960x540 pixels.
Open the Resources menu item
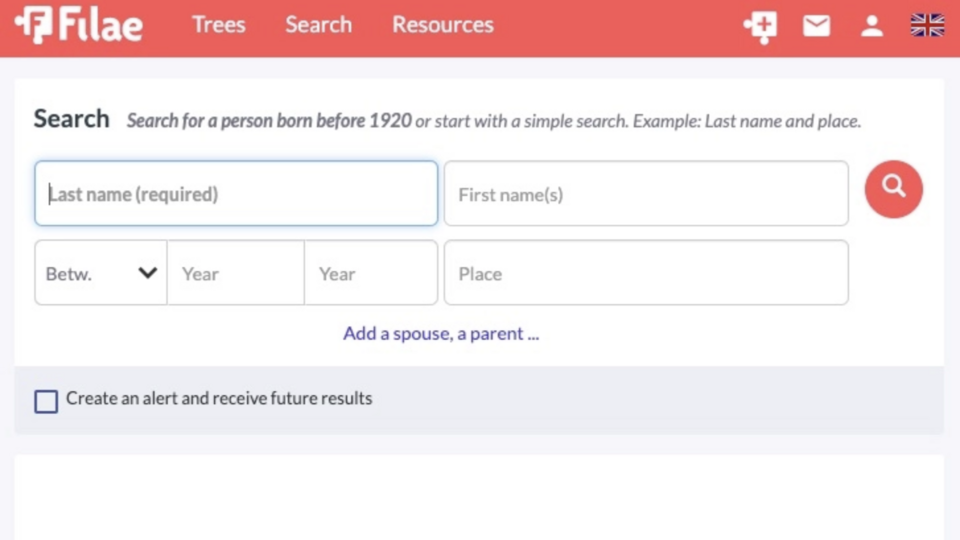click(442, 25)
